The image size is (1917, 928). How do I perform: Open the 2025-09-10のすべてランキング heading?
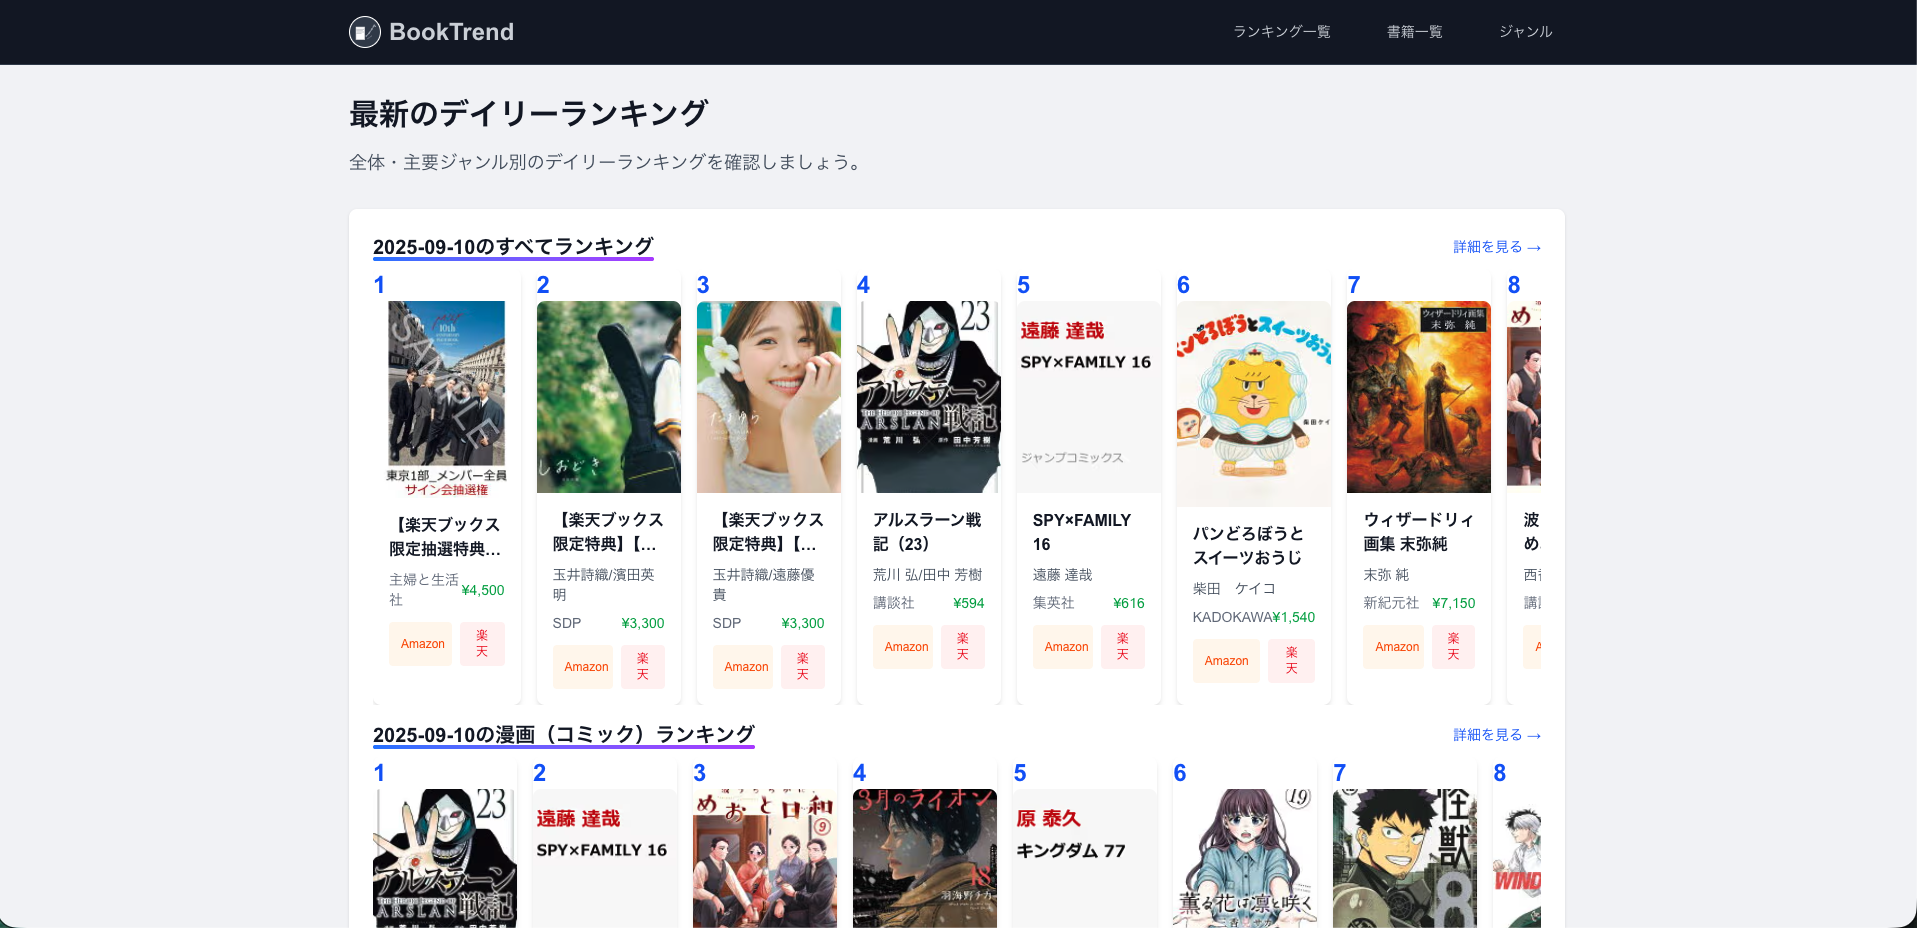pos(513,247)
